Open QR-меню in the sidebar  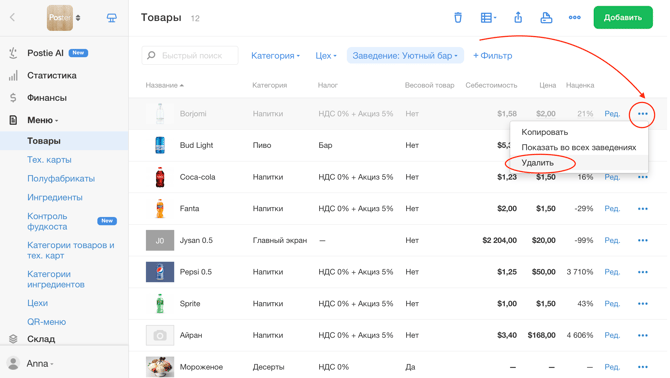47,322
